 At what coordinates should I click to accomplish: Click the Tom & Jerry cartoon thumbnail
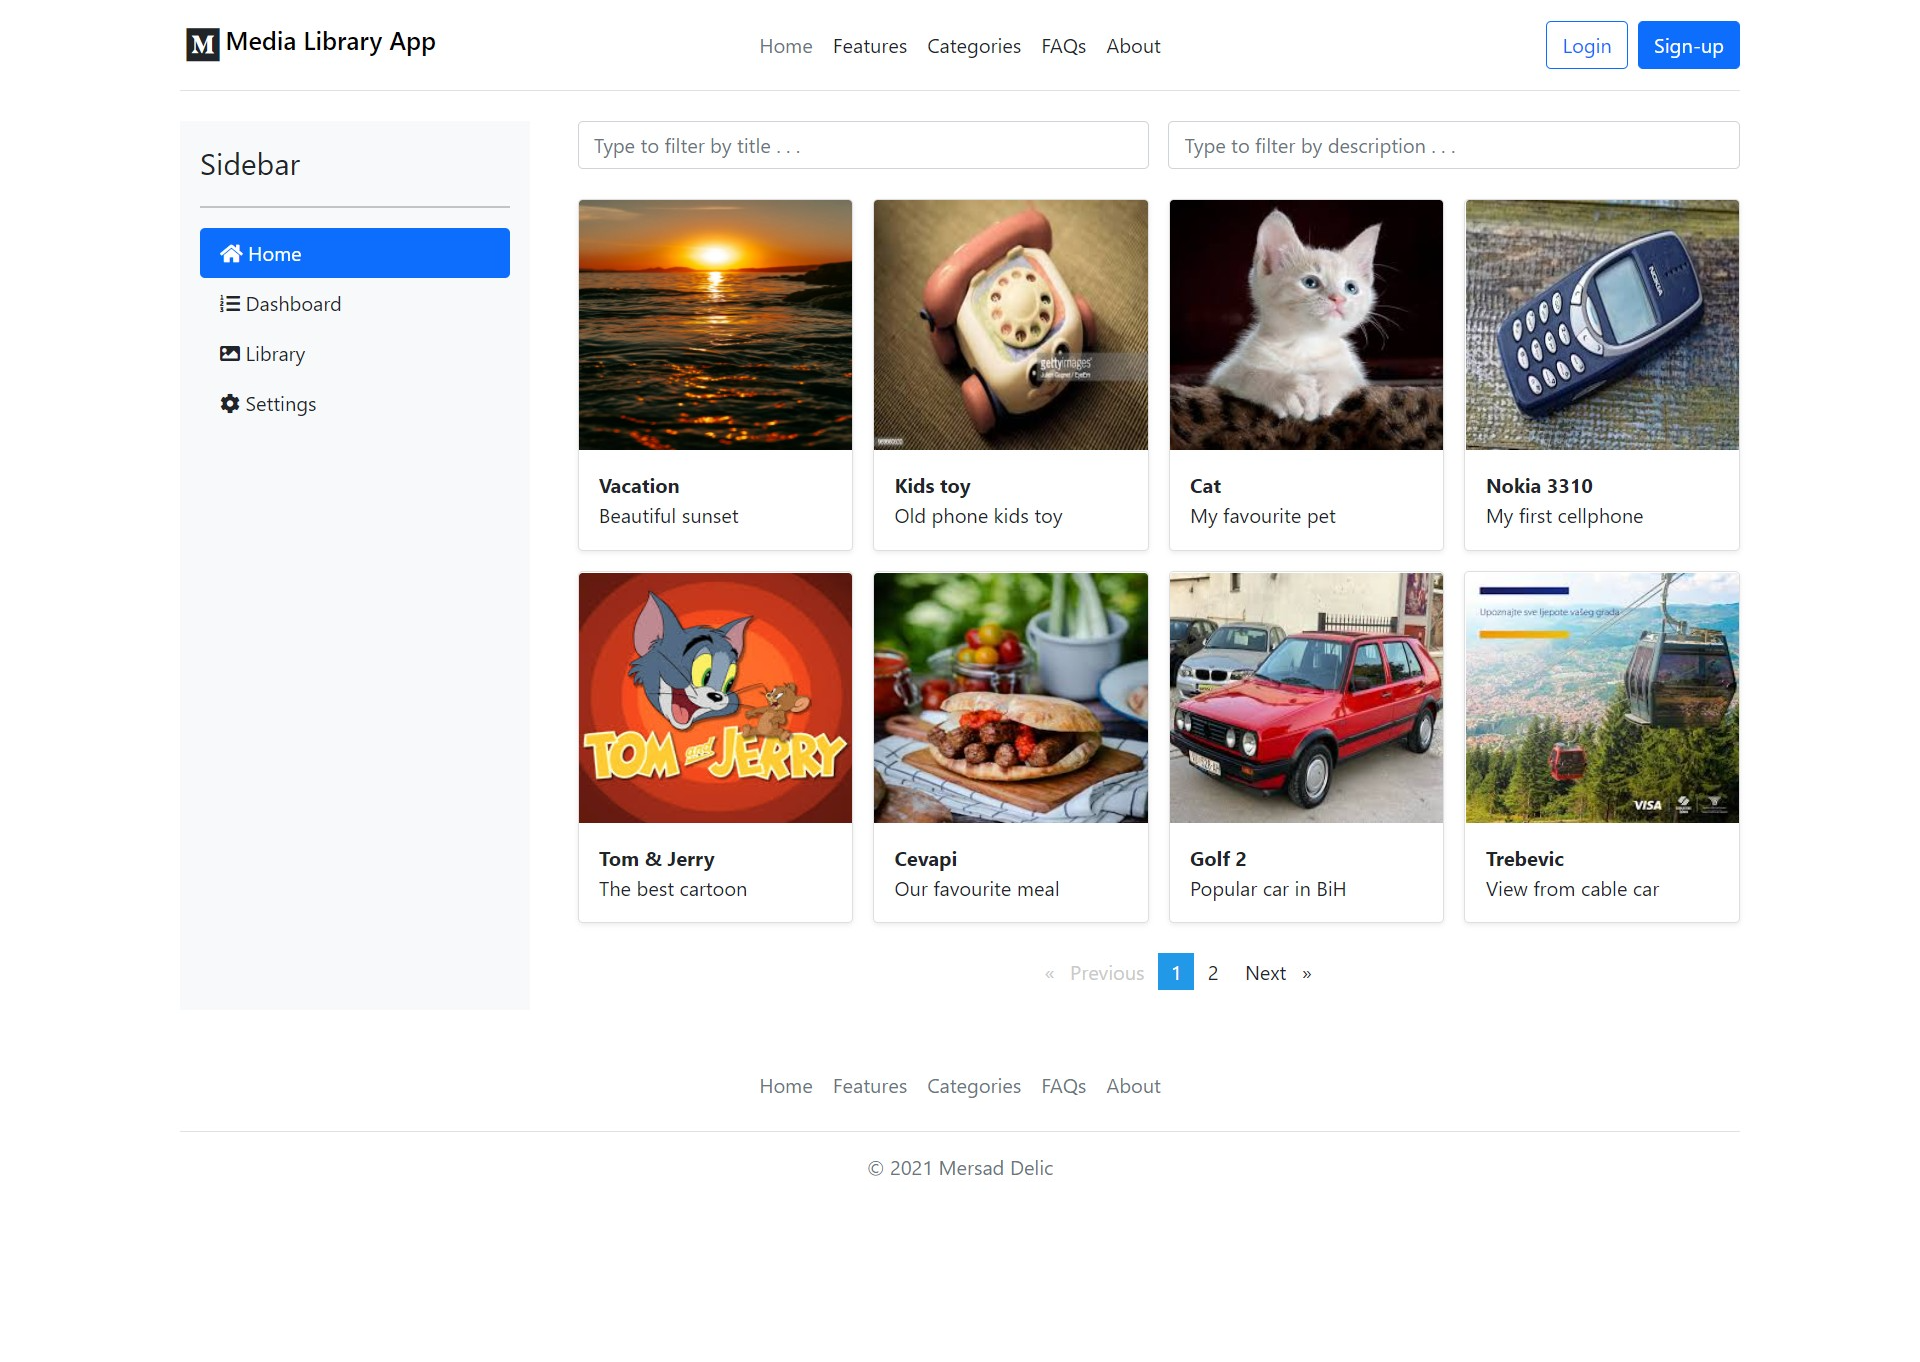714,698
